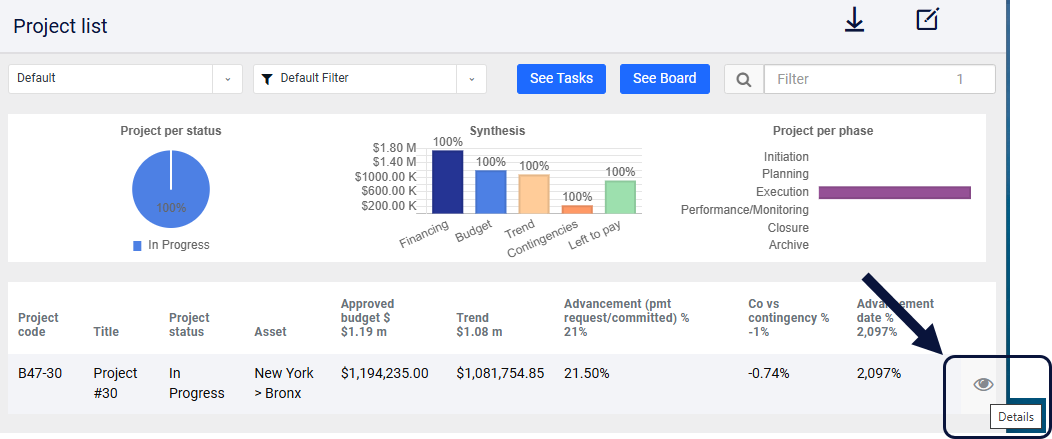Open the edit pencil icon
The width and height of the screenshot is (1052, 439).
click(x=928, y=19)
